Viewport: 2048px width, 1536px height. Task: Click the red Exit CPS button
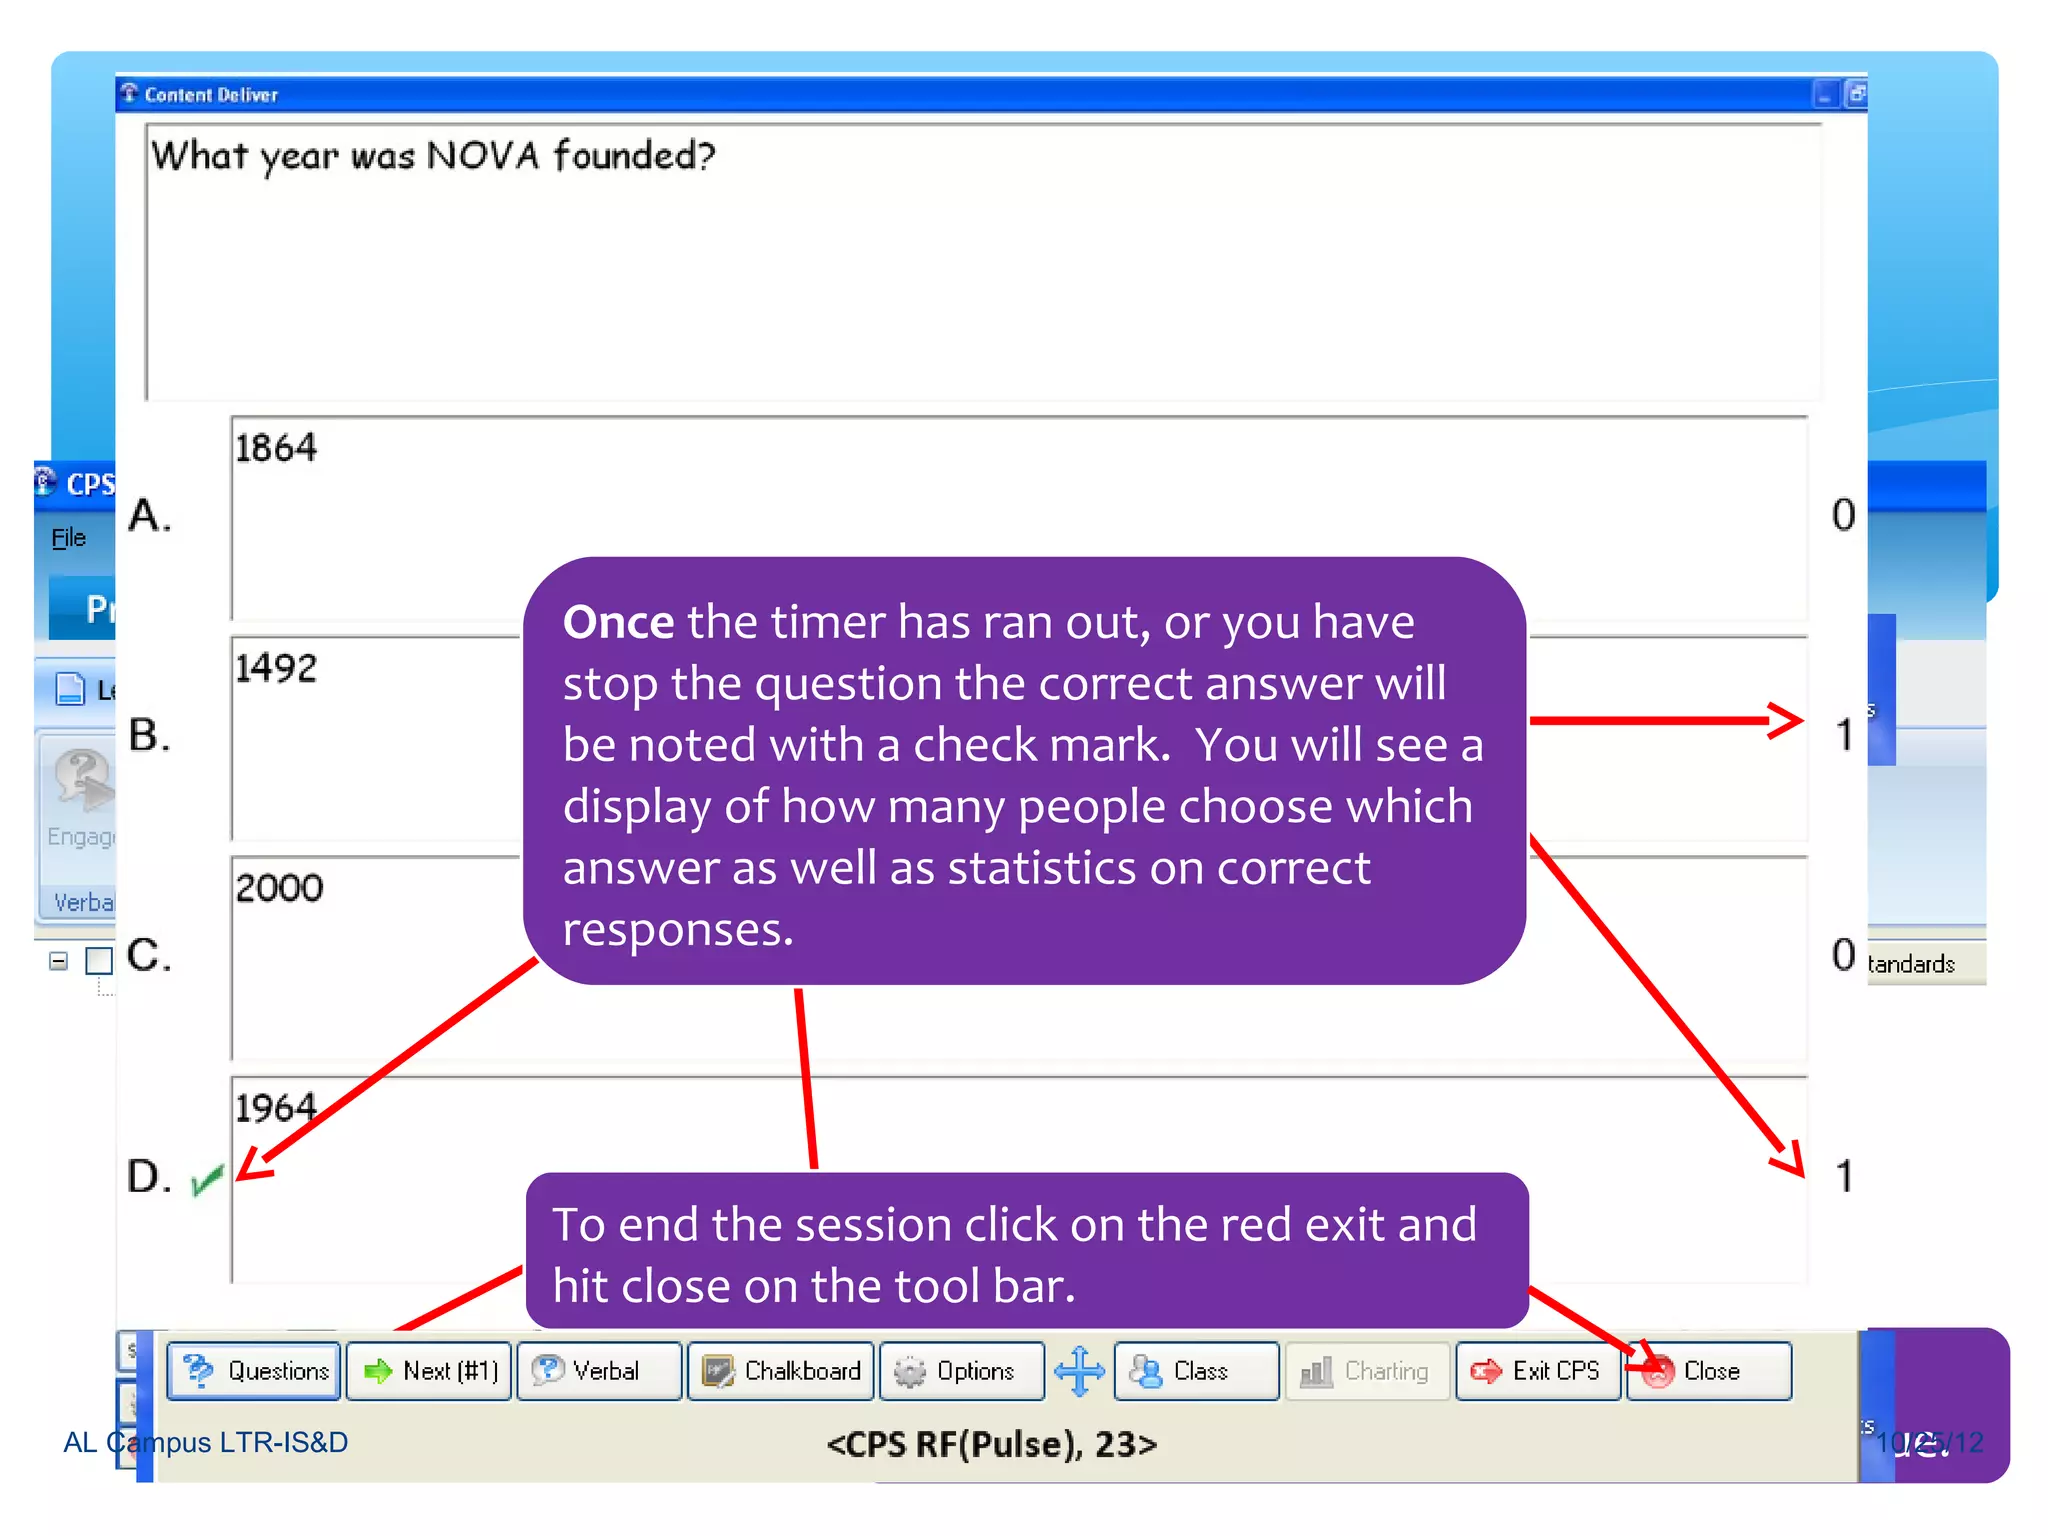tap(1538, 1370)
